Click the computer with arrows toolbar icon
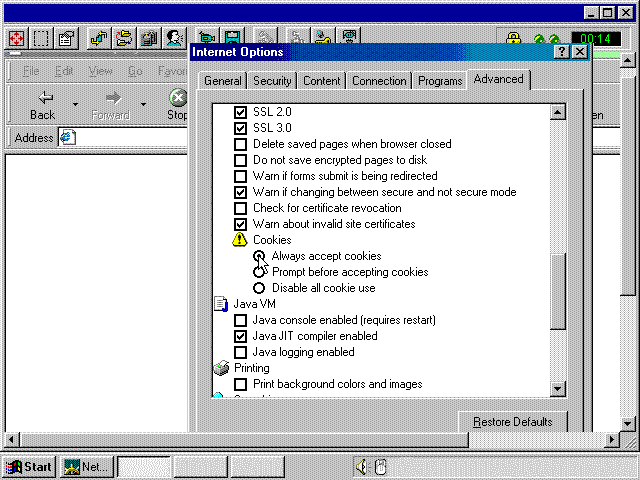 [149, 39]
